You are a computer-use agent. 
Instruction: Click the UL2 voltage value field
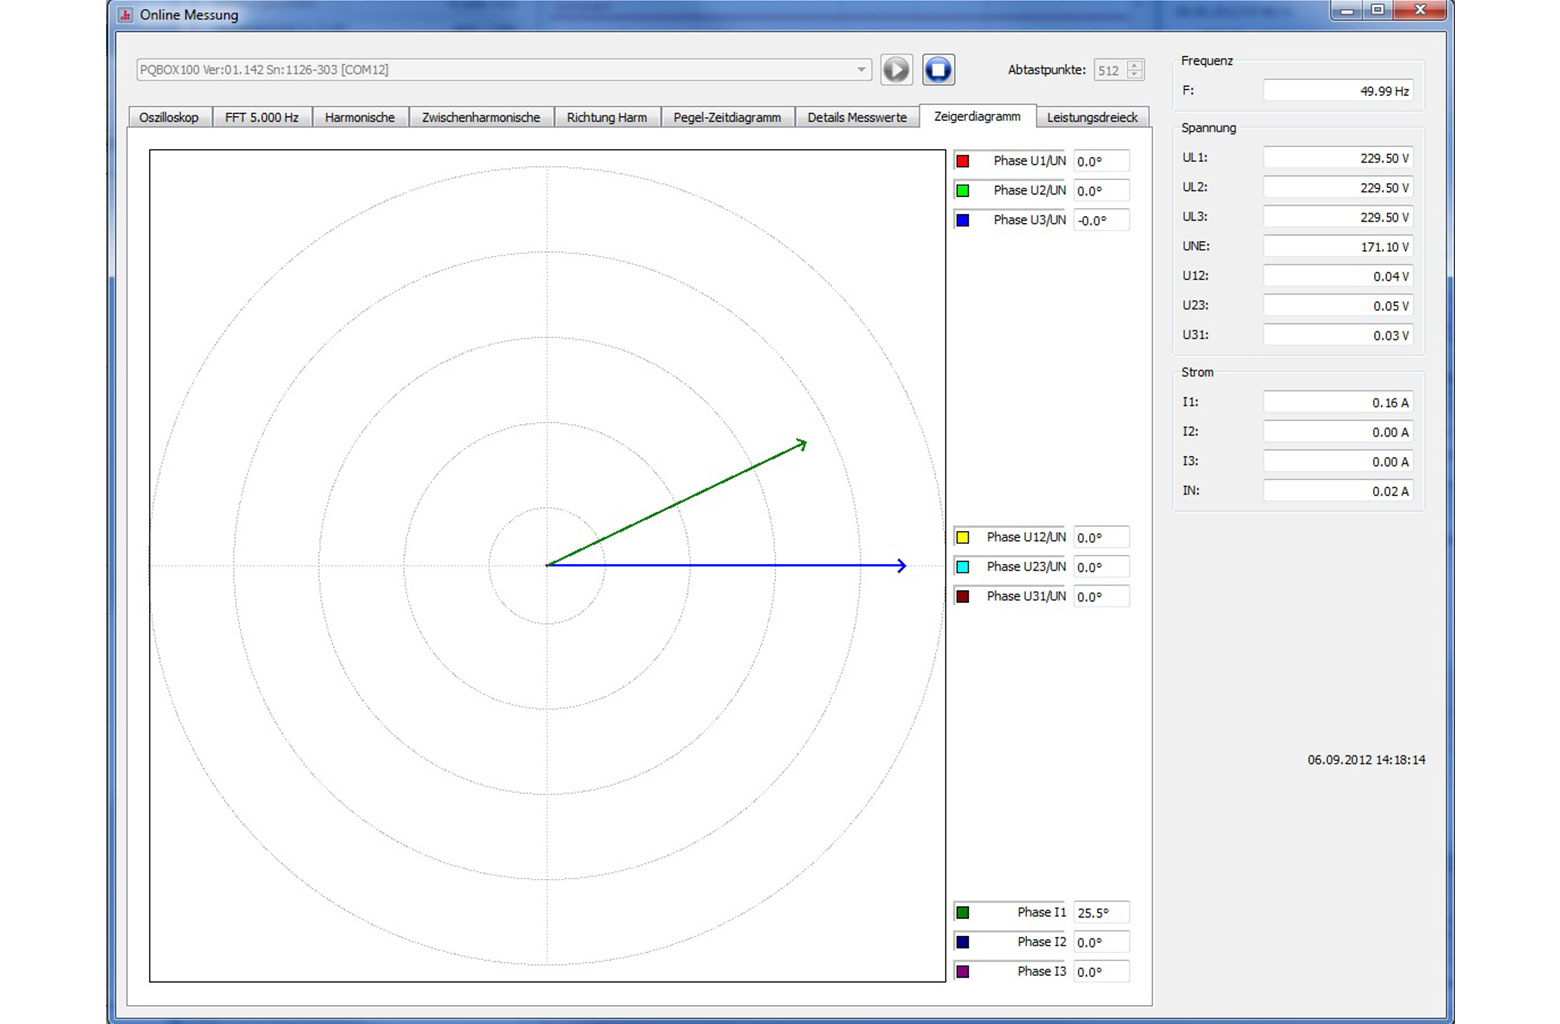(x=1338, y=188)
